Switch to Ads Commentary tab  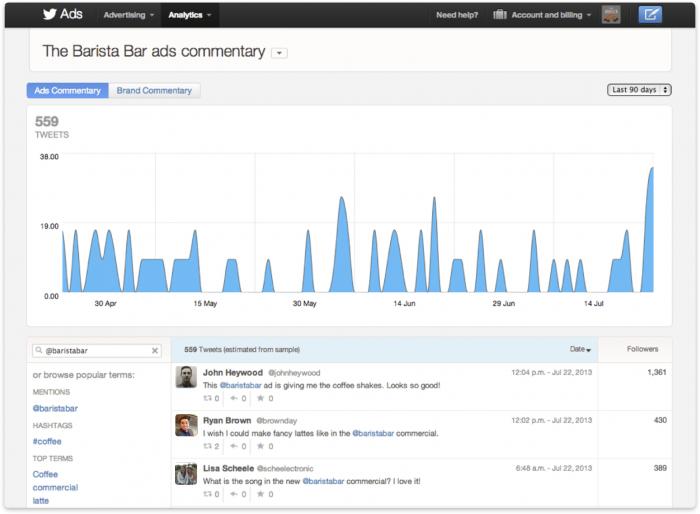(67, 90)
